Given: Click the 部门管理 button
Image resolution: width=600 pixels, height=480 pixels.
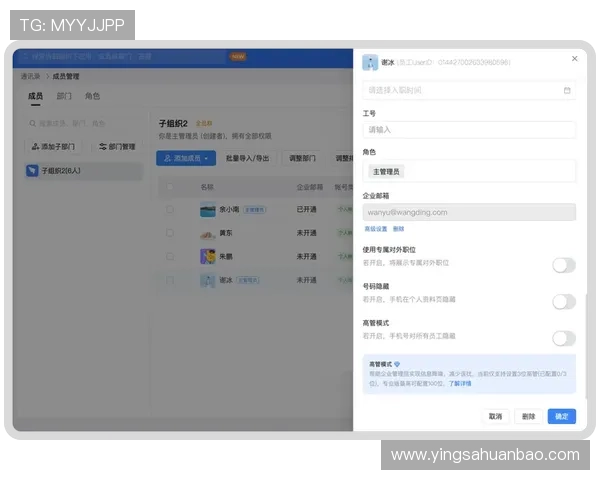Looking at the screenshot, I should point(117,147).
